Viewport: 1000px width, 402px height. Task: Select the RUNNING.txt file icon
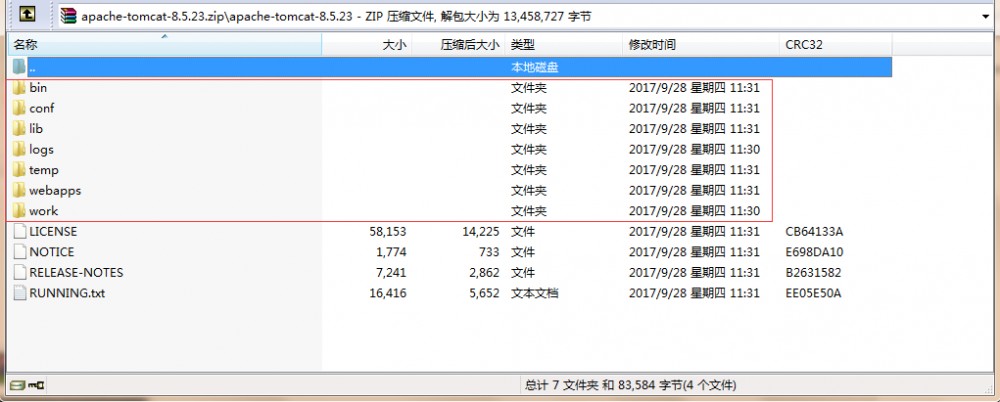pyautogui.click(x=20, y=293)
